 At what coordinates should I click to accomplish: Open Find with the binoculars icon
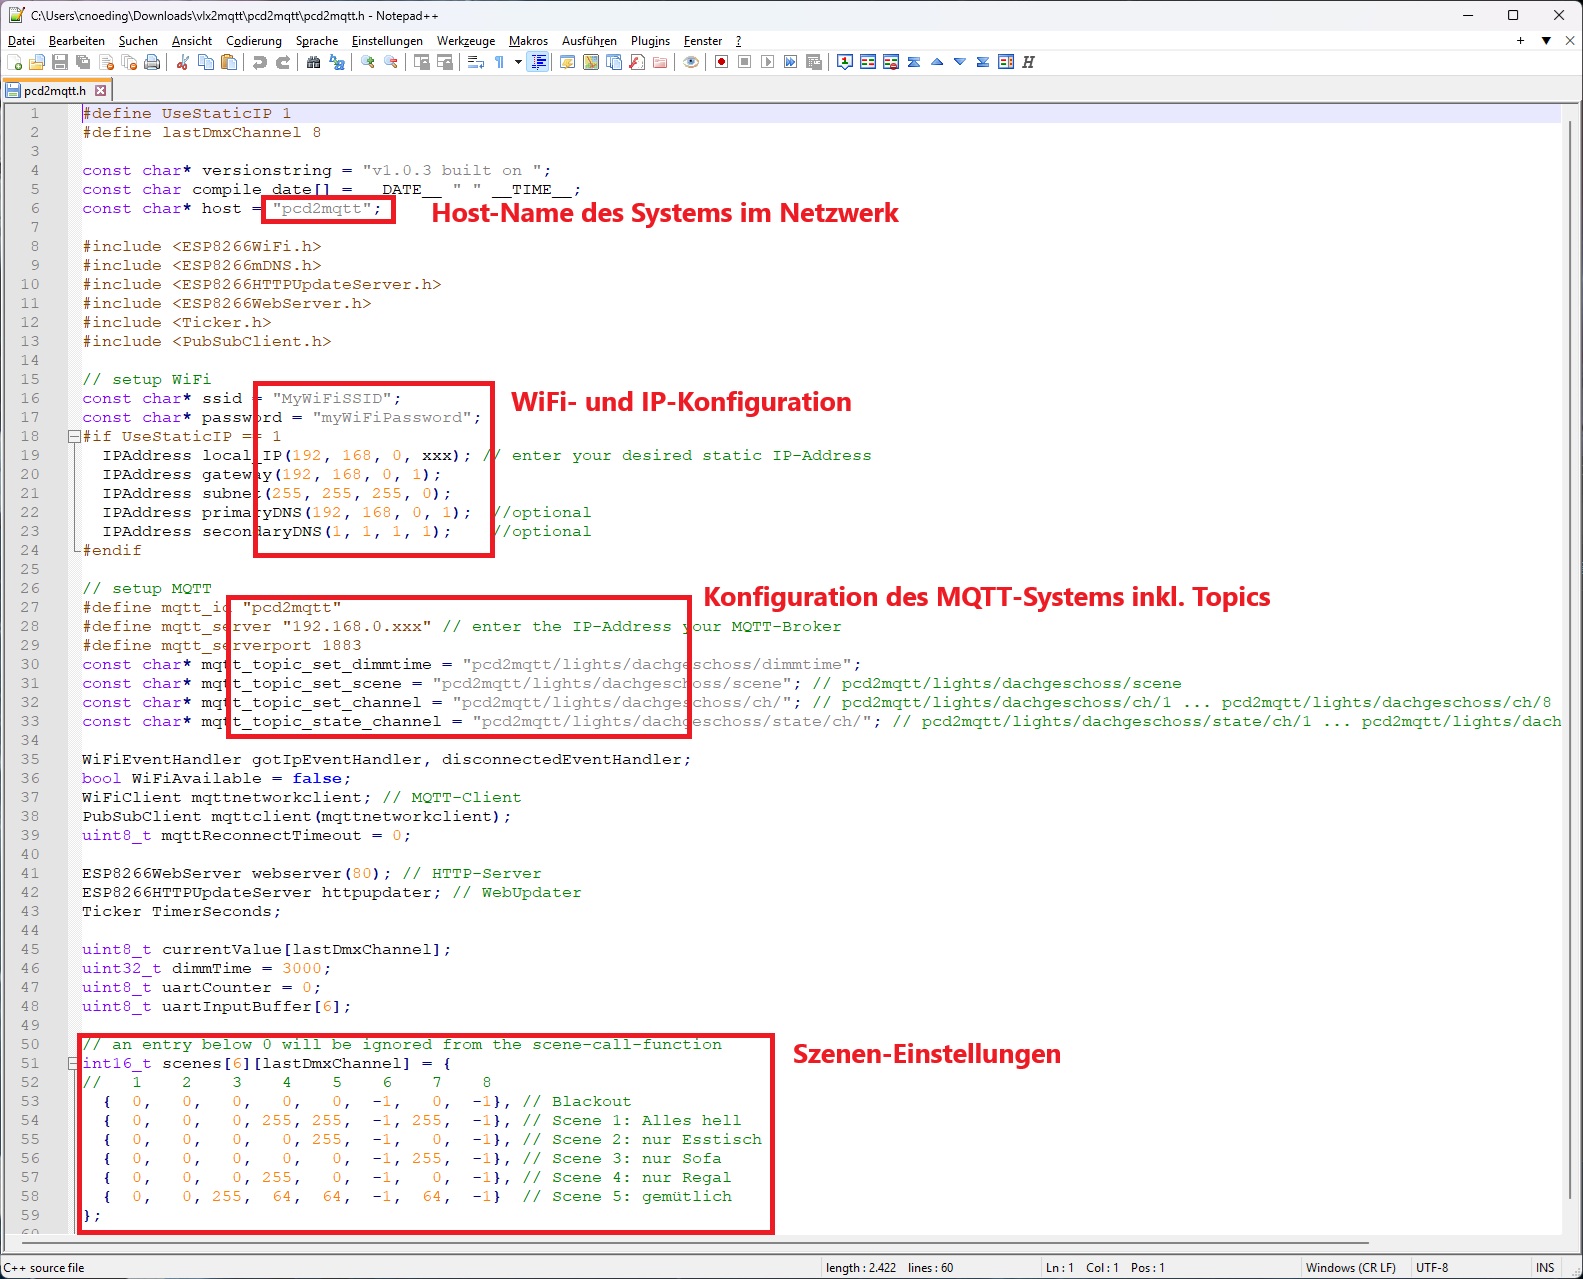(314, 62)
